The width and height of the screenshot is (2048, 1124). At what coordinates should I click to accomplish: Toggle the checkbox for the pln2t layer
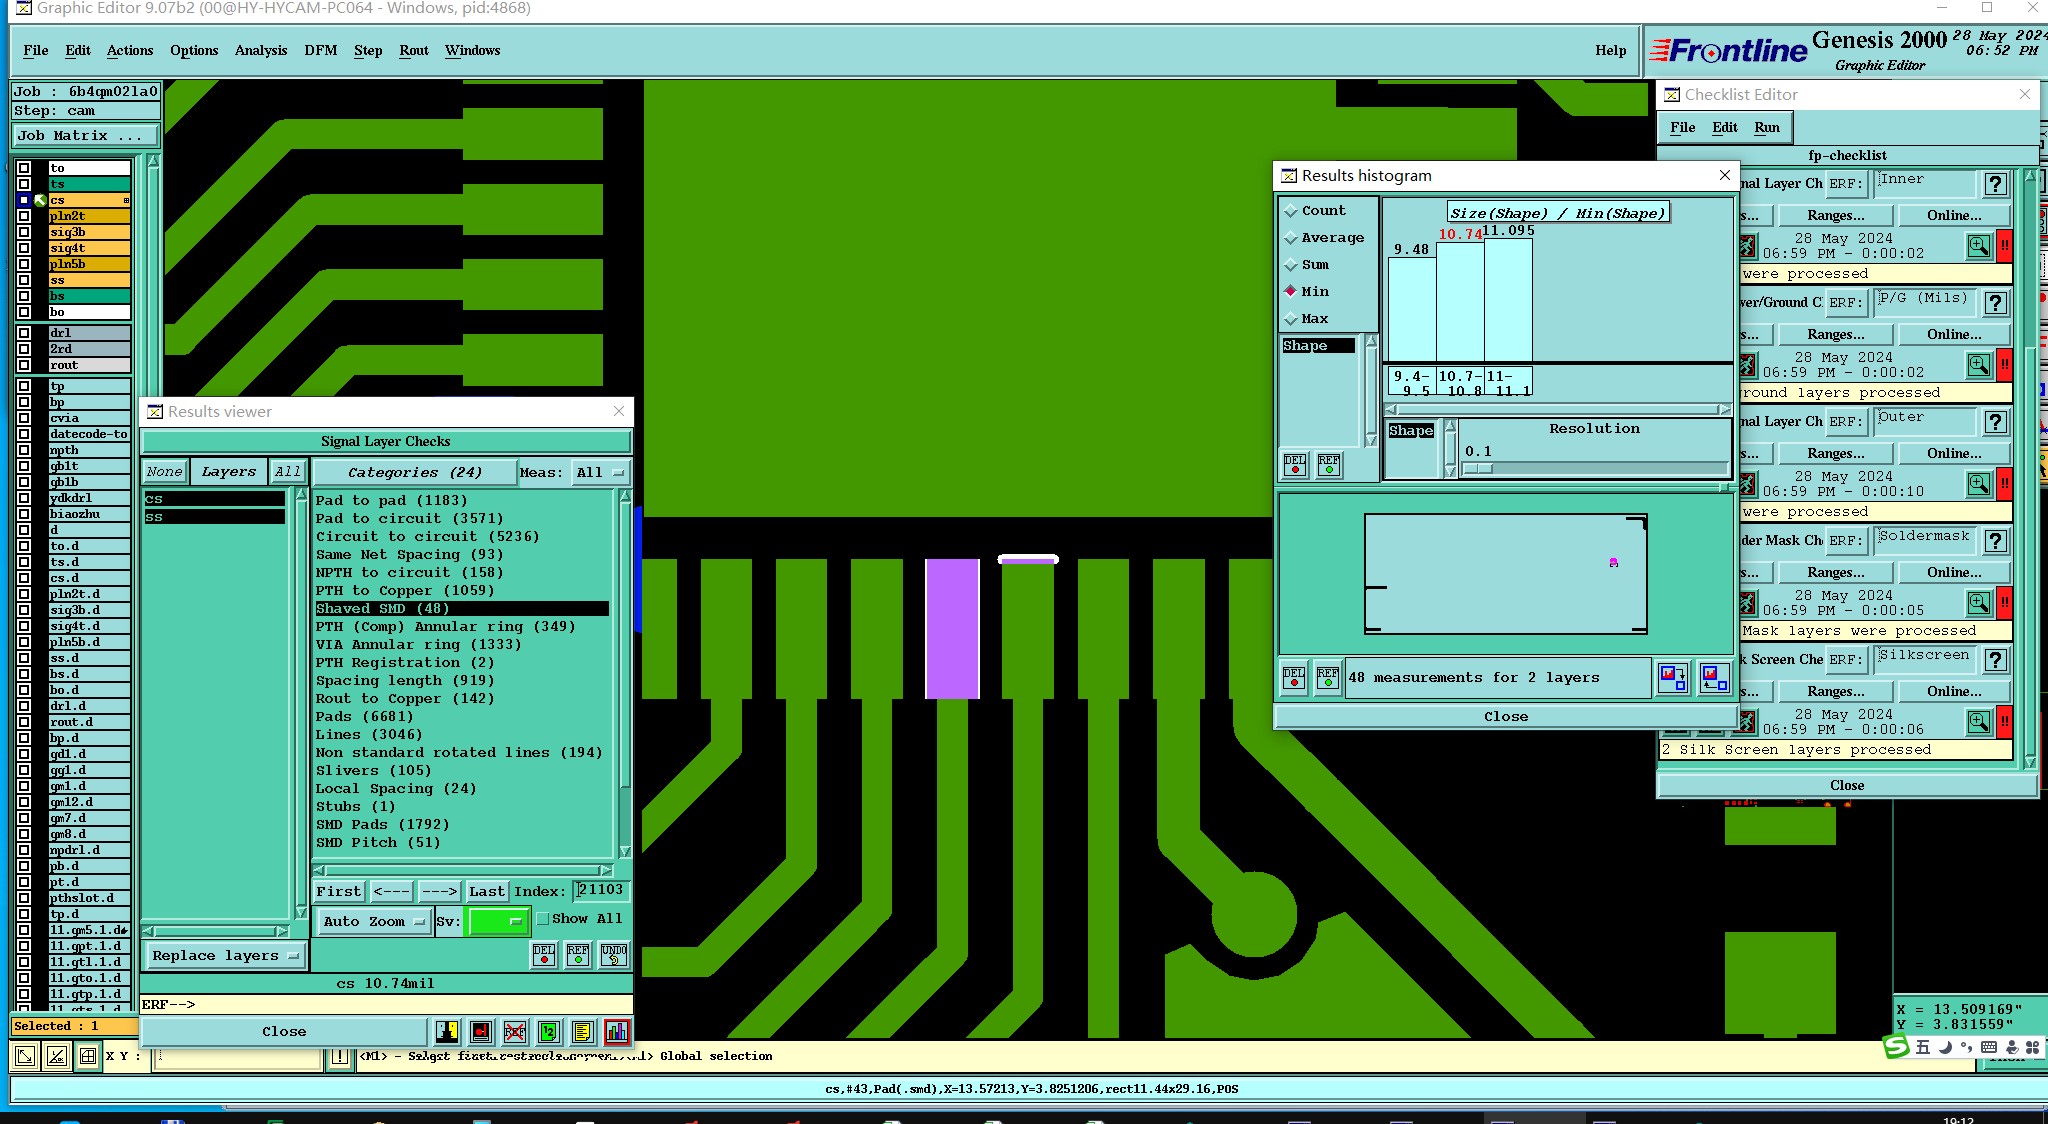24,216
